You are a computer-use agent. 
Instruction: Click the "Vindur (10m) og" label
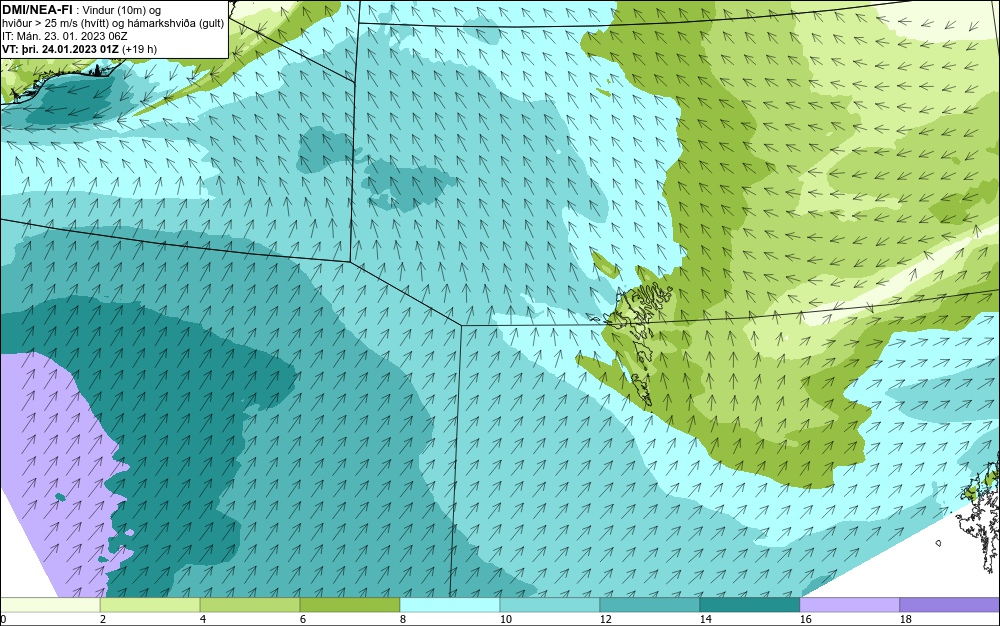(122, 10)
